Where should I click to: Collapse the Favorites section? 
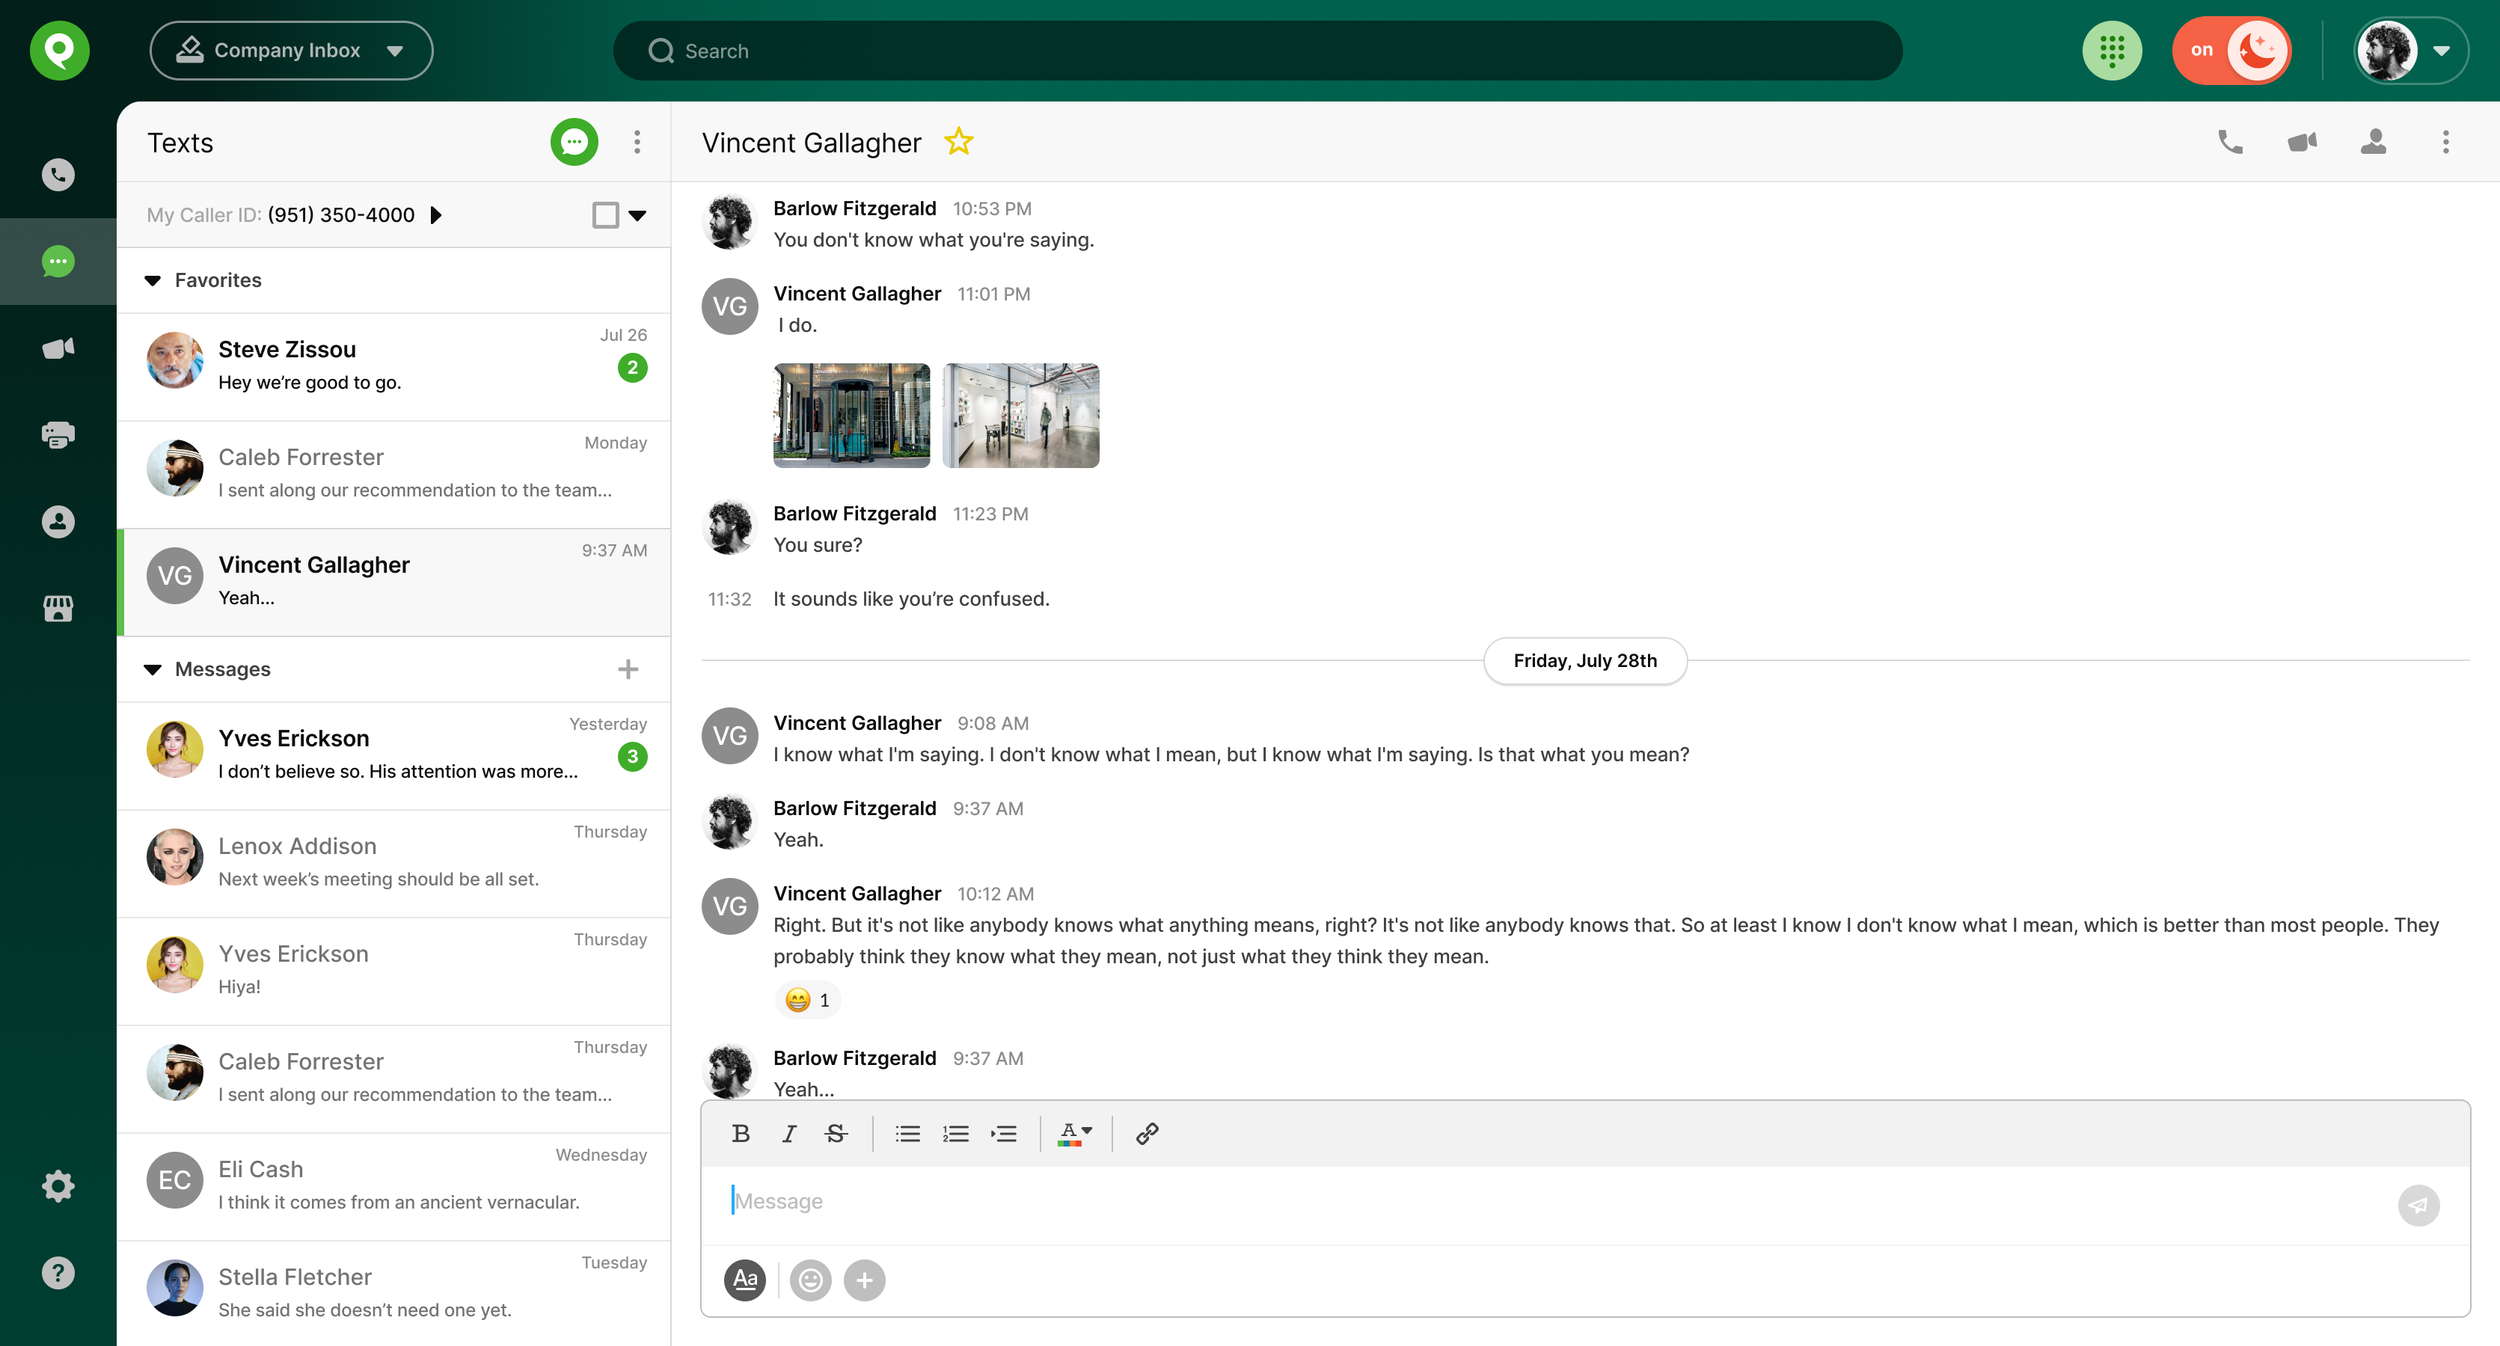[152, 280]
